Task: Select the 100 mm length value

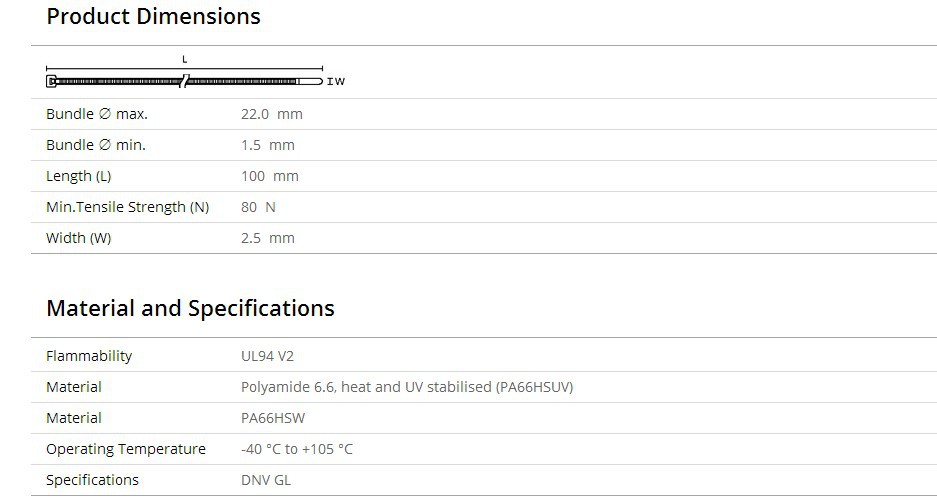Action: point(269,176)
